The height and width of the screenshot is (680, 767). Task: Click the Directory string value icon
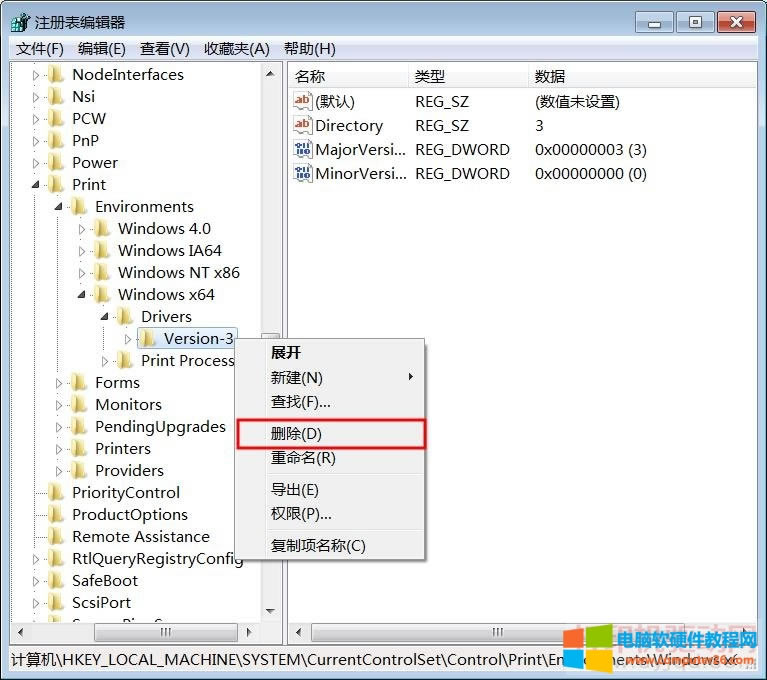(x=303, y=125)
